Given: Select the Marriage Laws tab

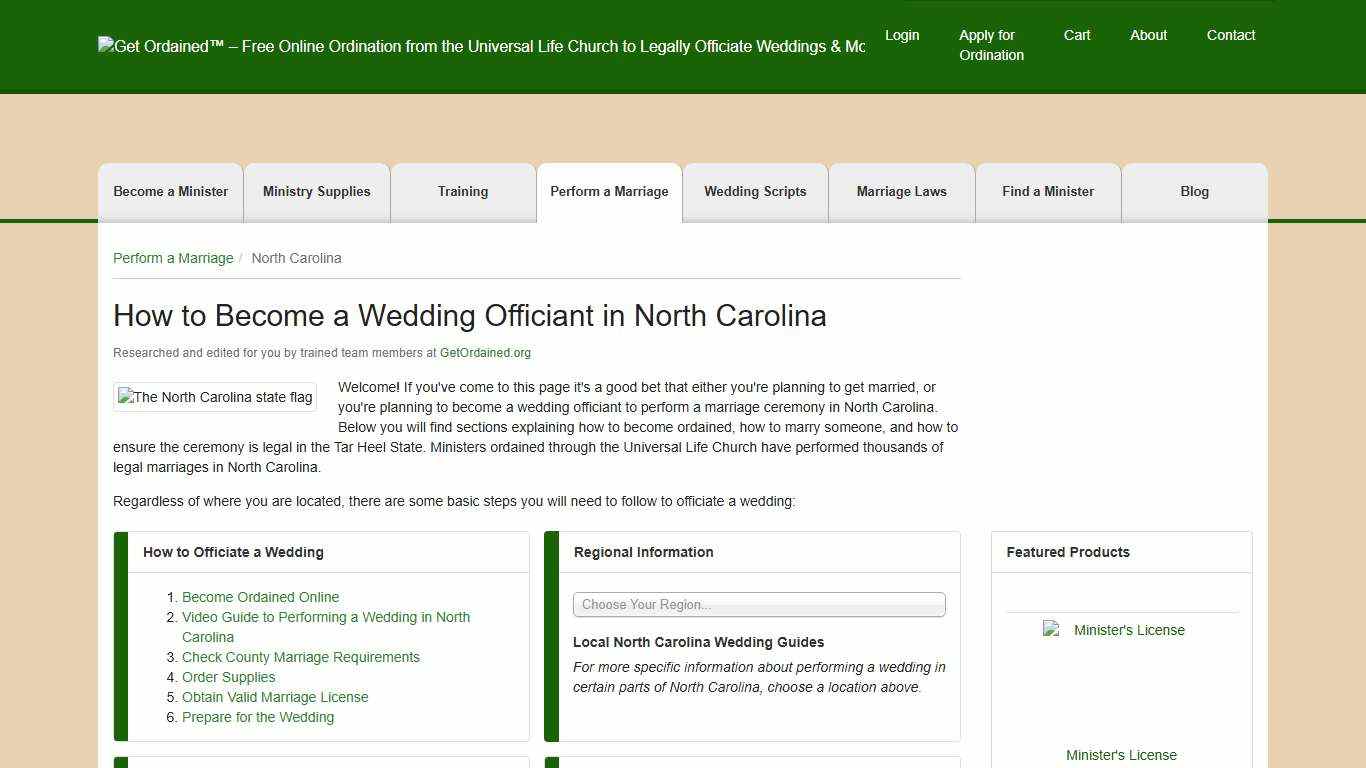Looking at the screenshot, I should click(901, 191).
